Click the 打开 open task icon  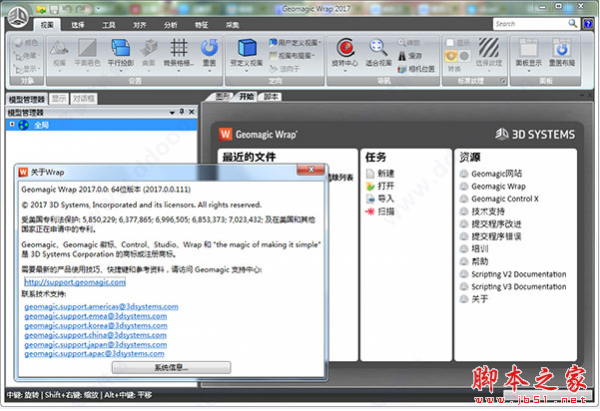[370, 186]
